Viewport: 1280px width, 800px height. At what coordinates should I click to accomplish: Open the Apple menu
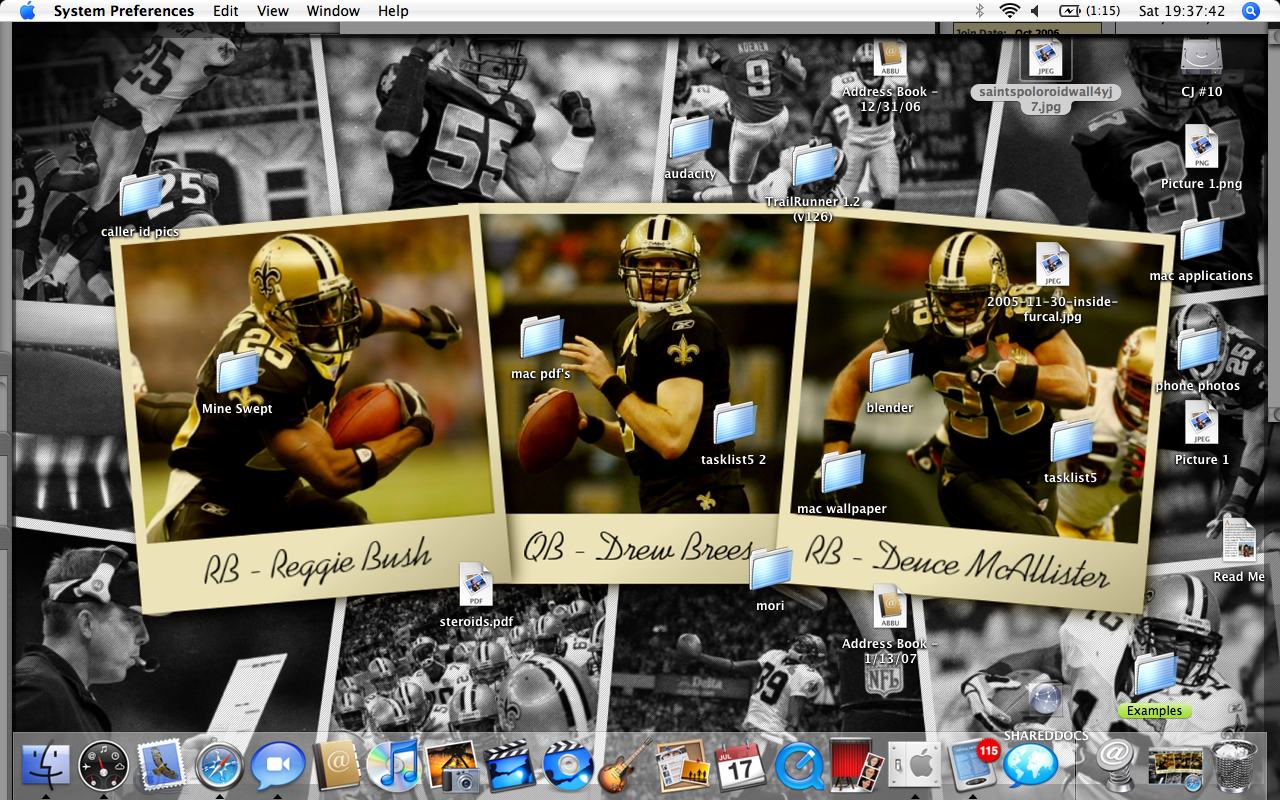point(27,11)
